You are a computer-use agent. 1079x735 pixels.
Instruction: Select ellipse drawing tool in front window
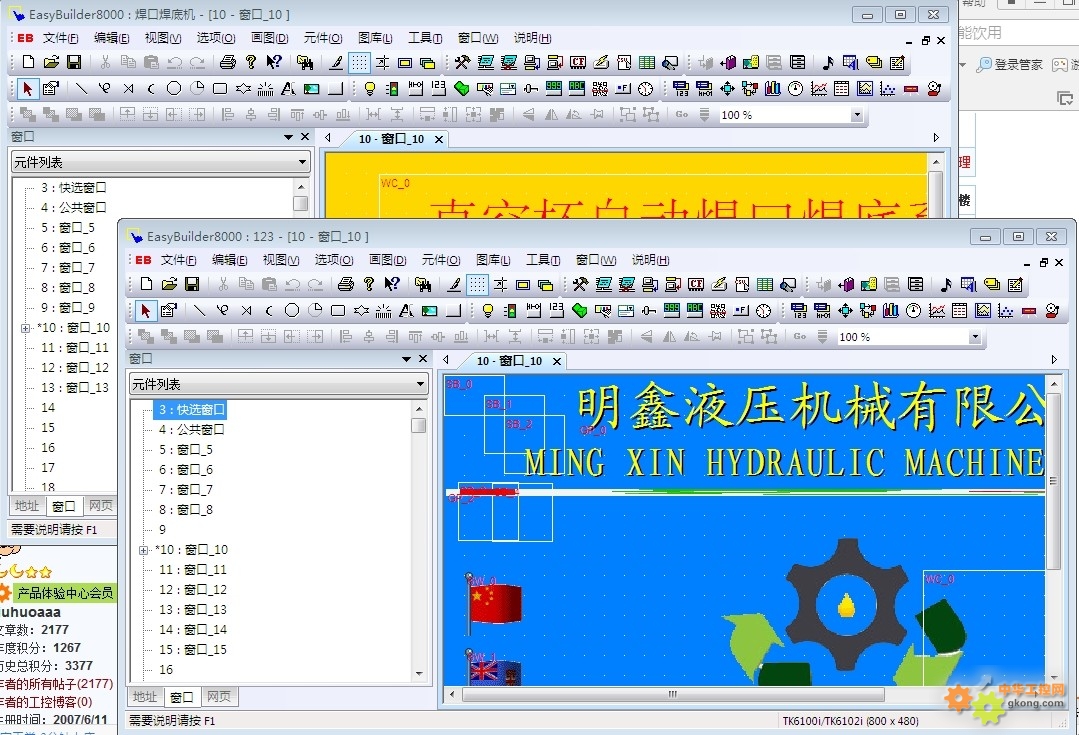(292, 310)
